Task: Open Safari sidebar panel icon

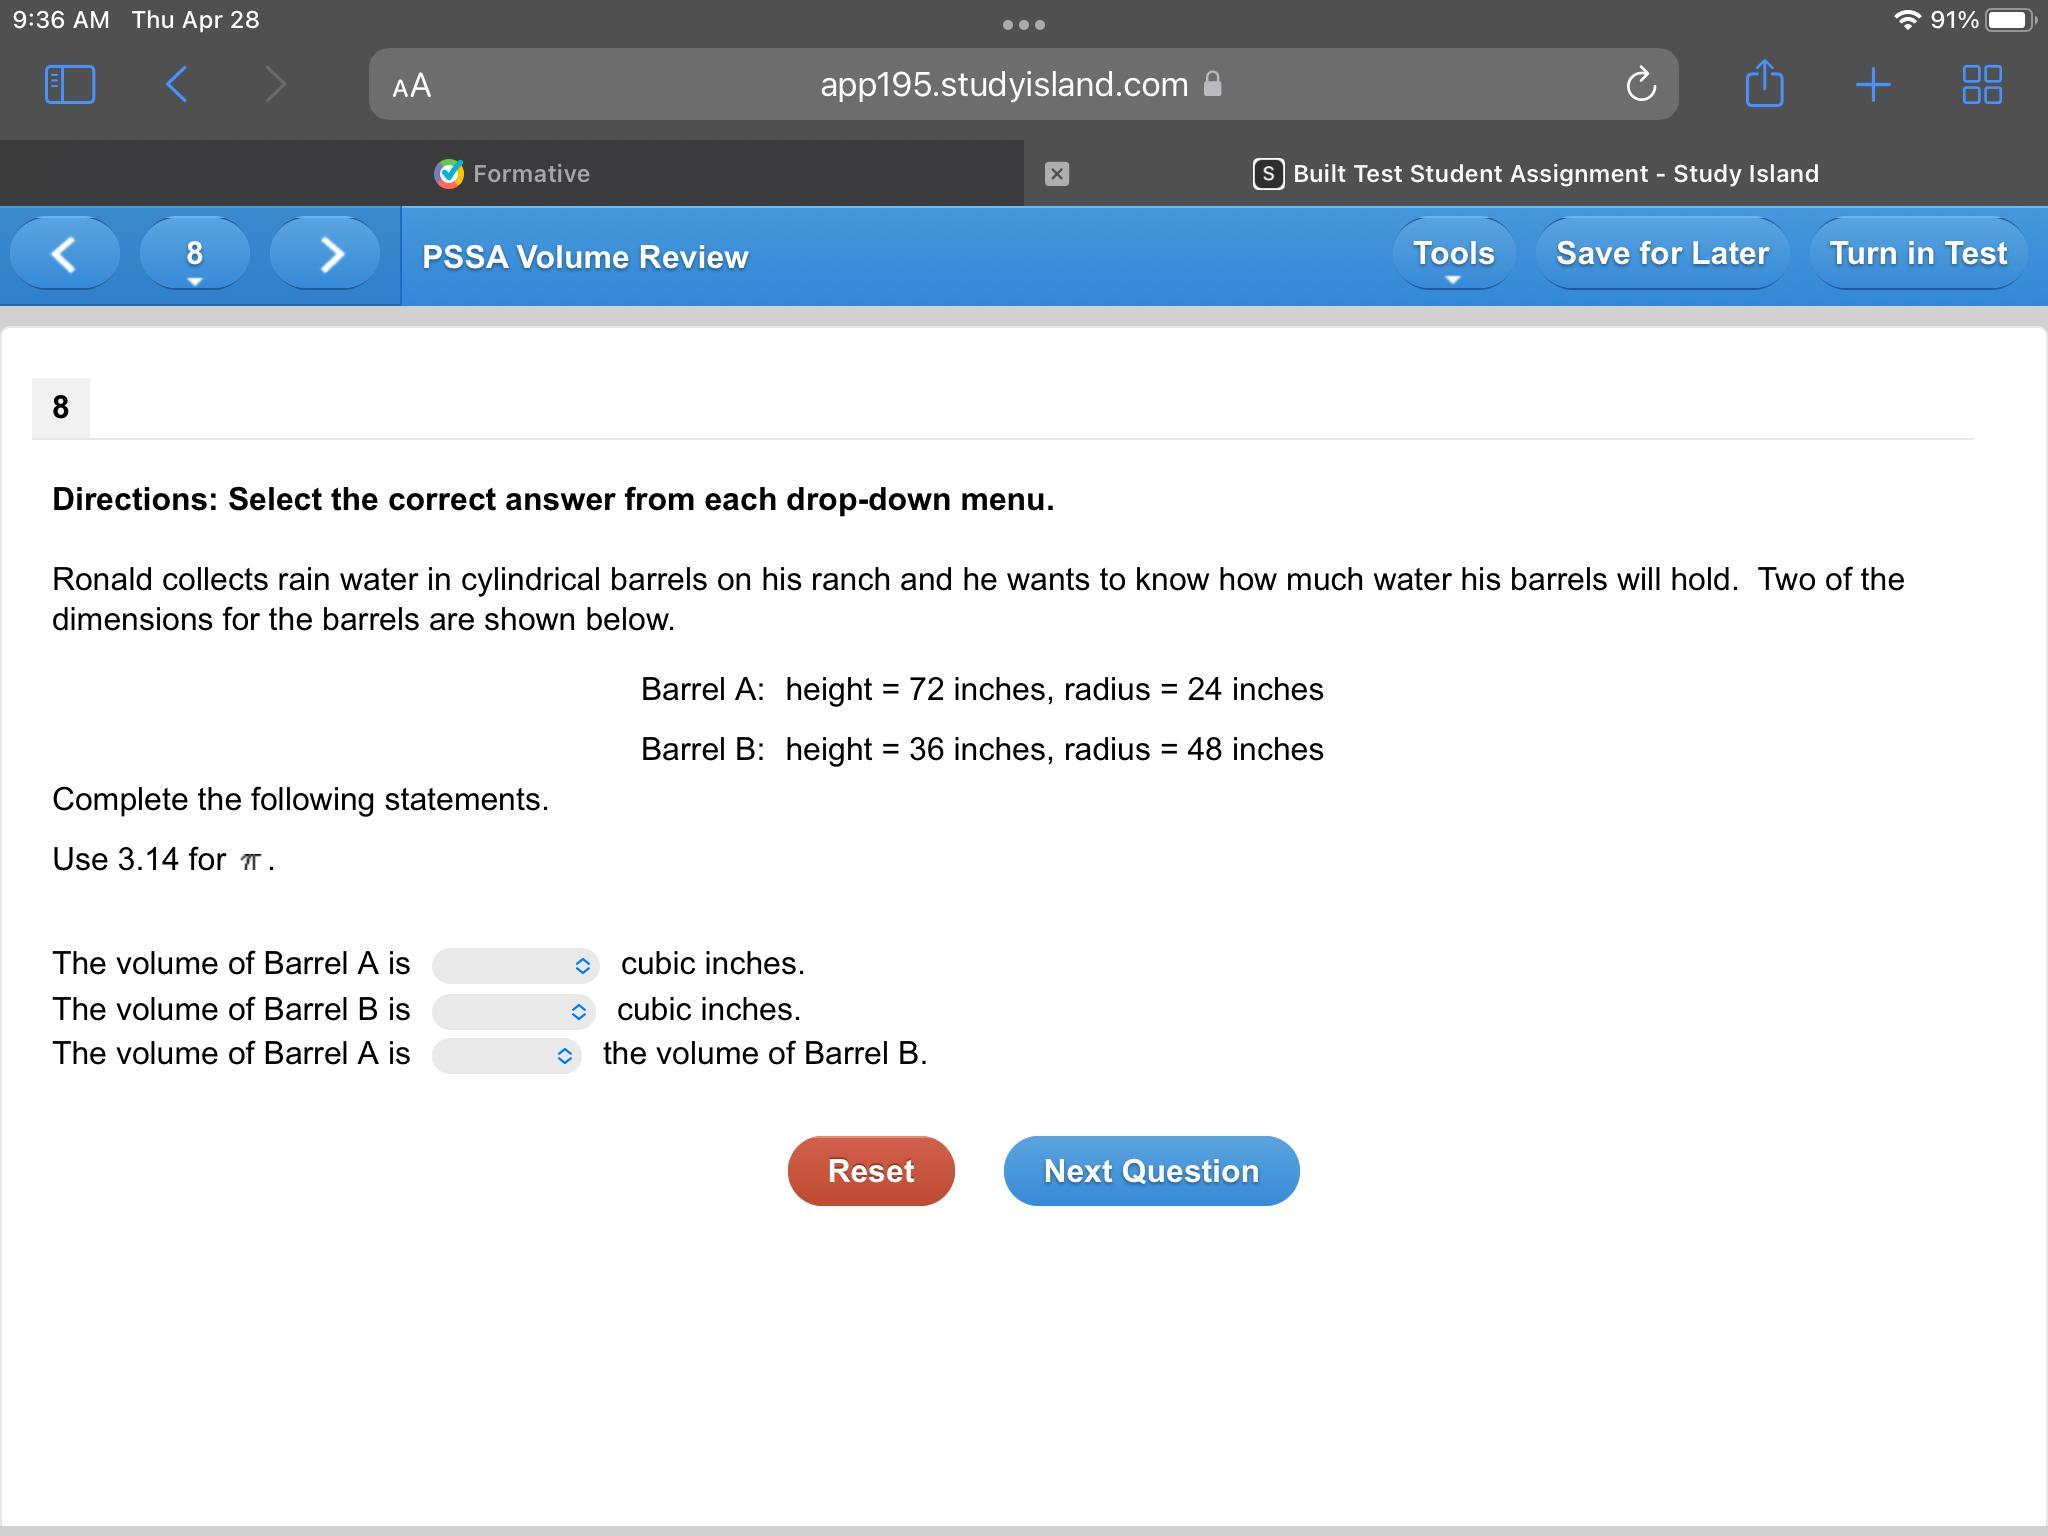Action: tap(70, 85)
